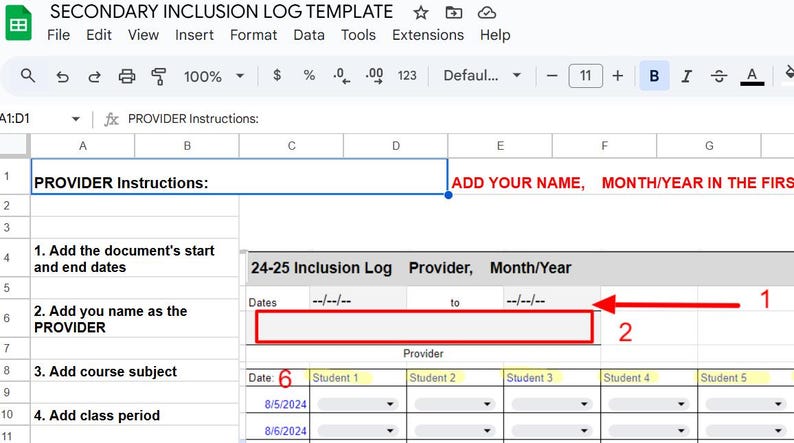Star the document with the star icon
This screenshot has width=794, height=443.
coord(420,13)
